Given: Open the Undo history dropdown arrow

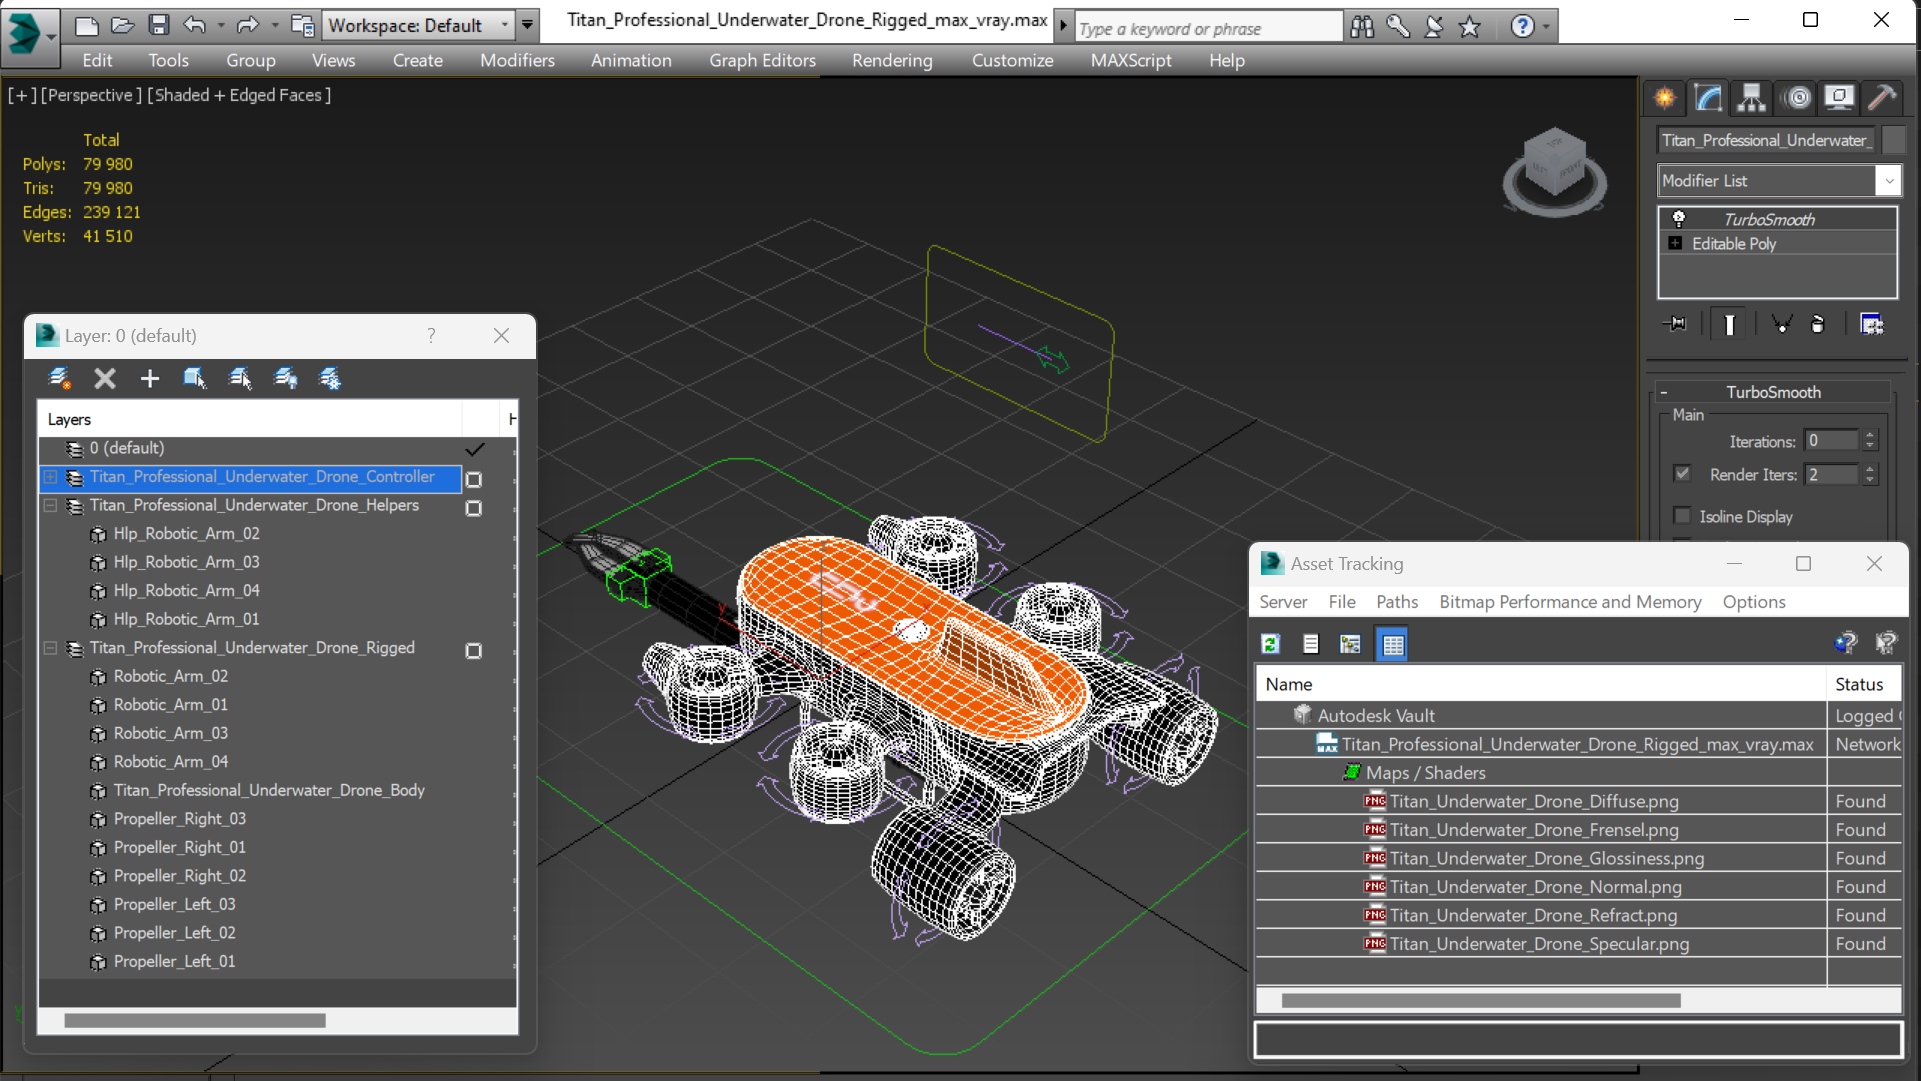Looking at the screenshot, I should (220, 26).
